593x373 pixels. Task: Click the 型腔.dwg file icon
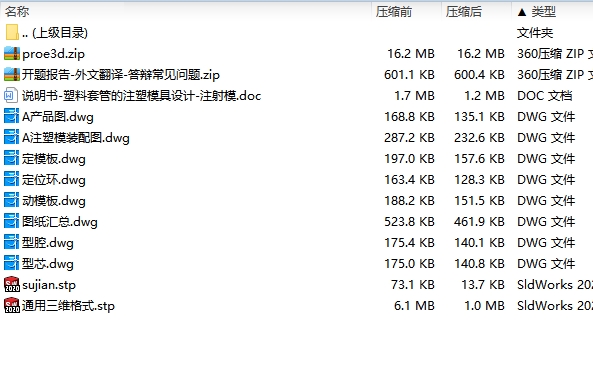click(11, 242)
